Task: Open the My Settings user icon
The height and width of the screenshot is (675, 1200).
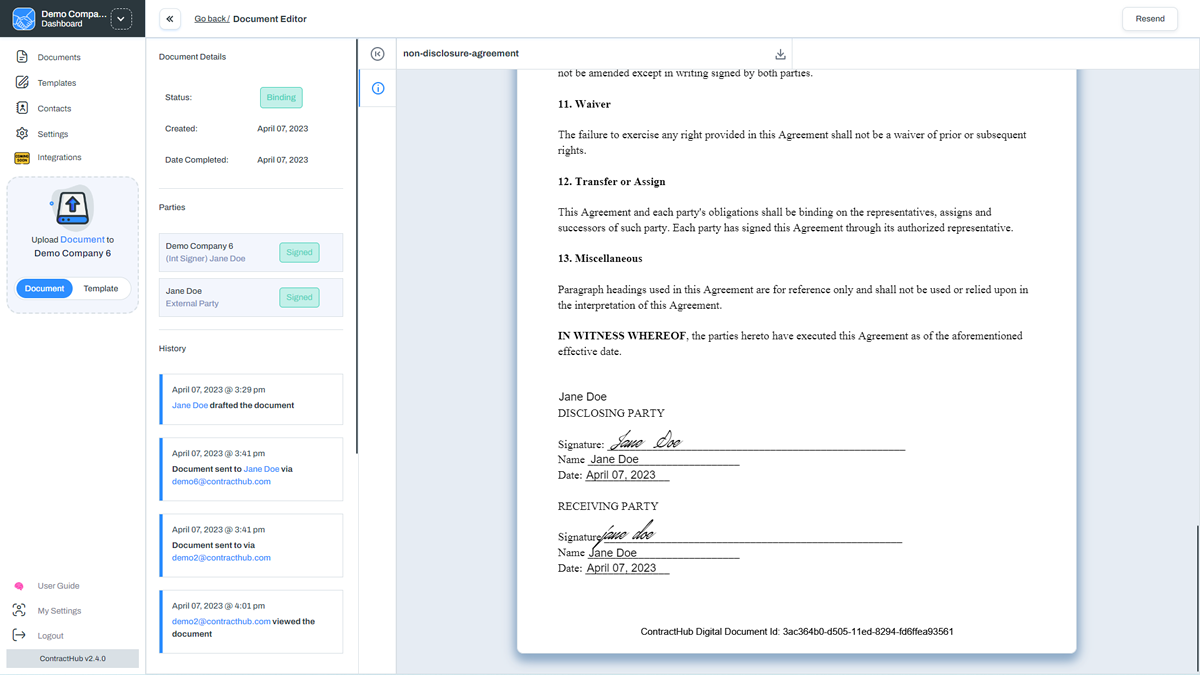Action: (x=19, y=610)
